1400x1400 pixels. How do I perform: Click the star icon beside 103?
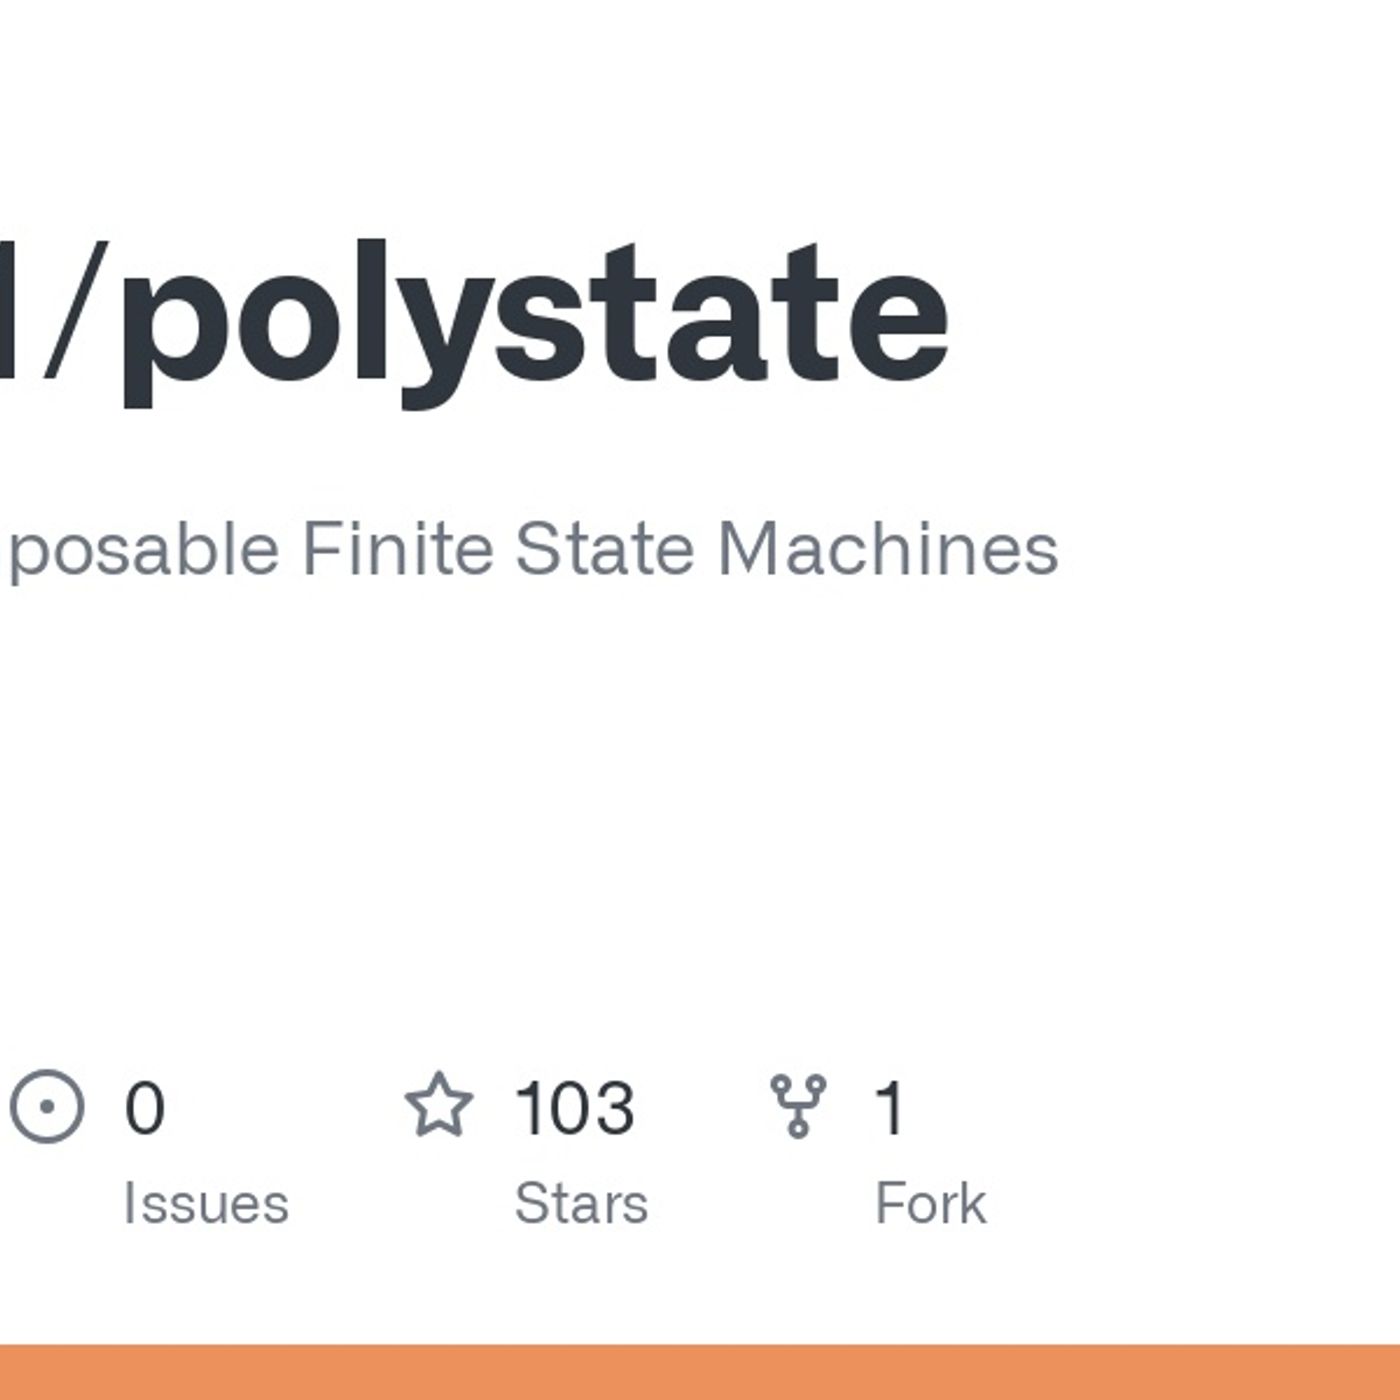coord(438,1105)
